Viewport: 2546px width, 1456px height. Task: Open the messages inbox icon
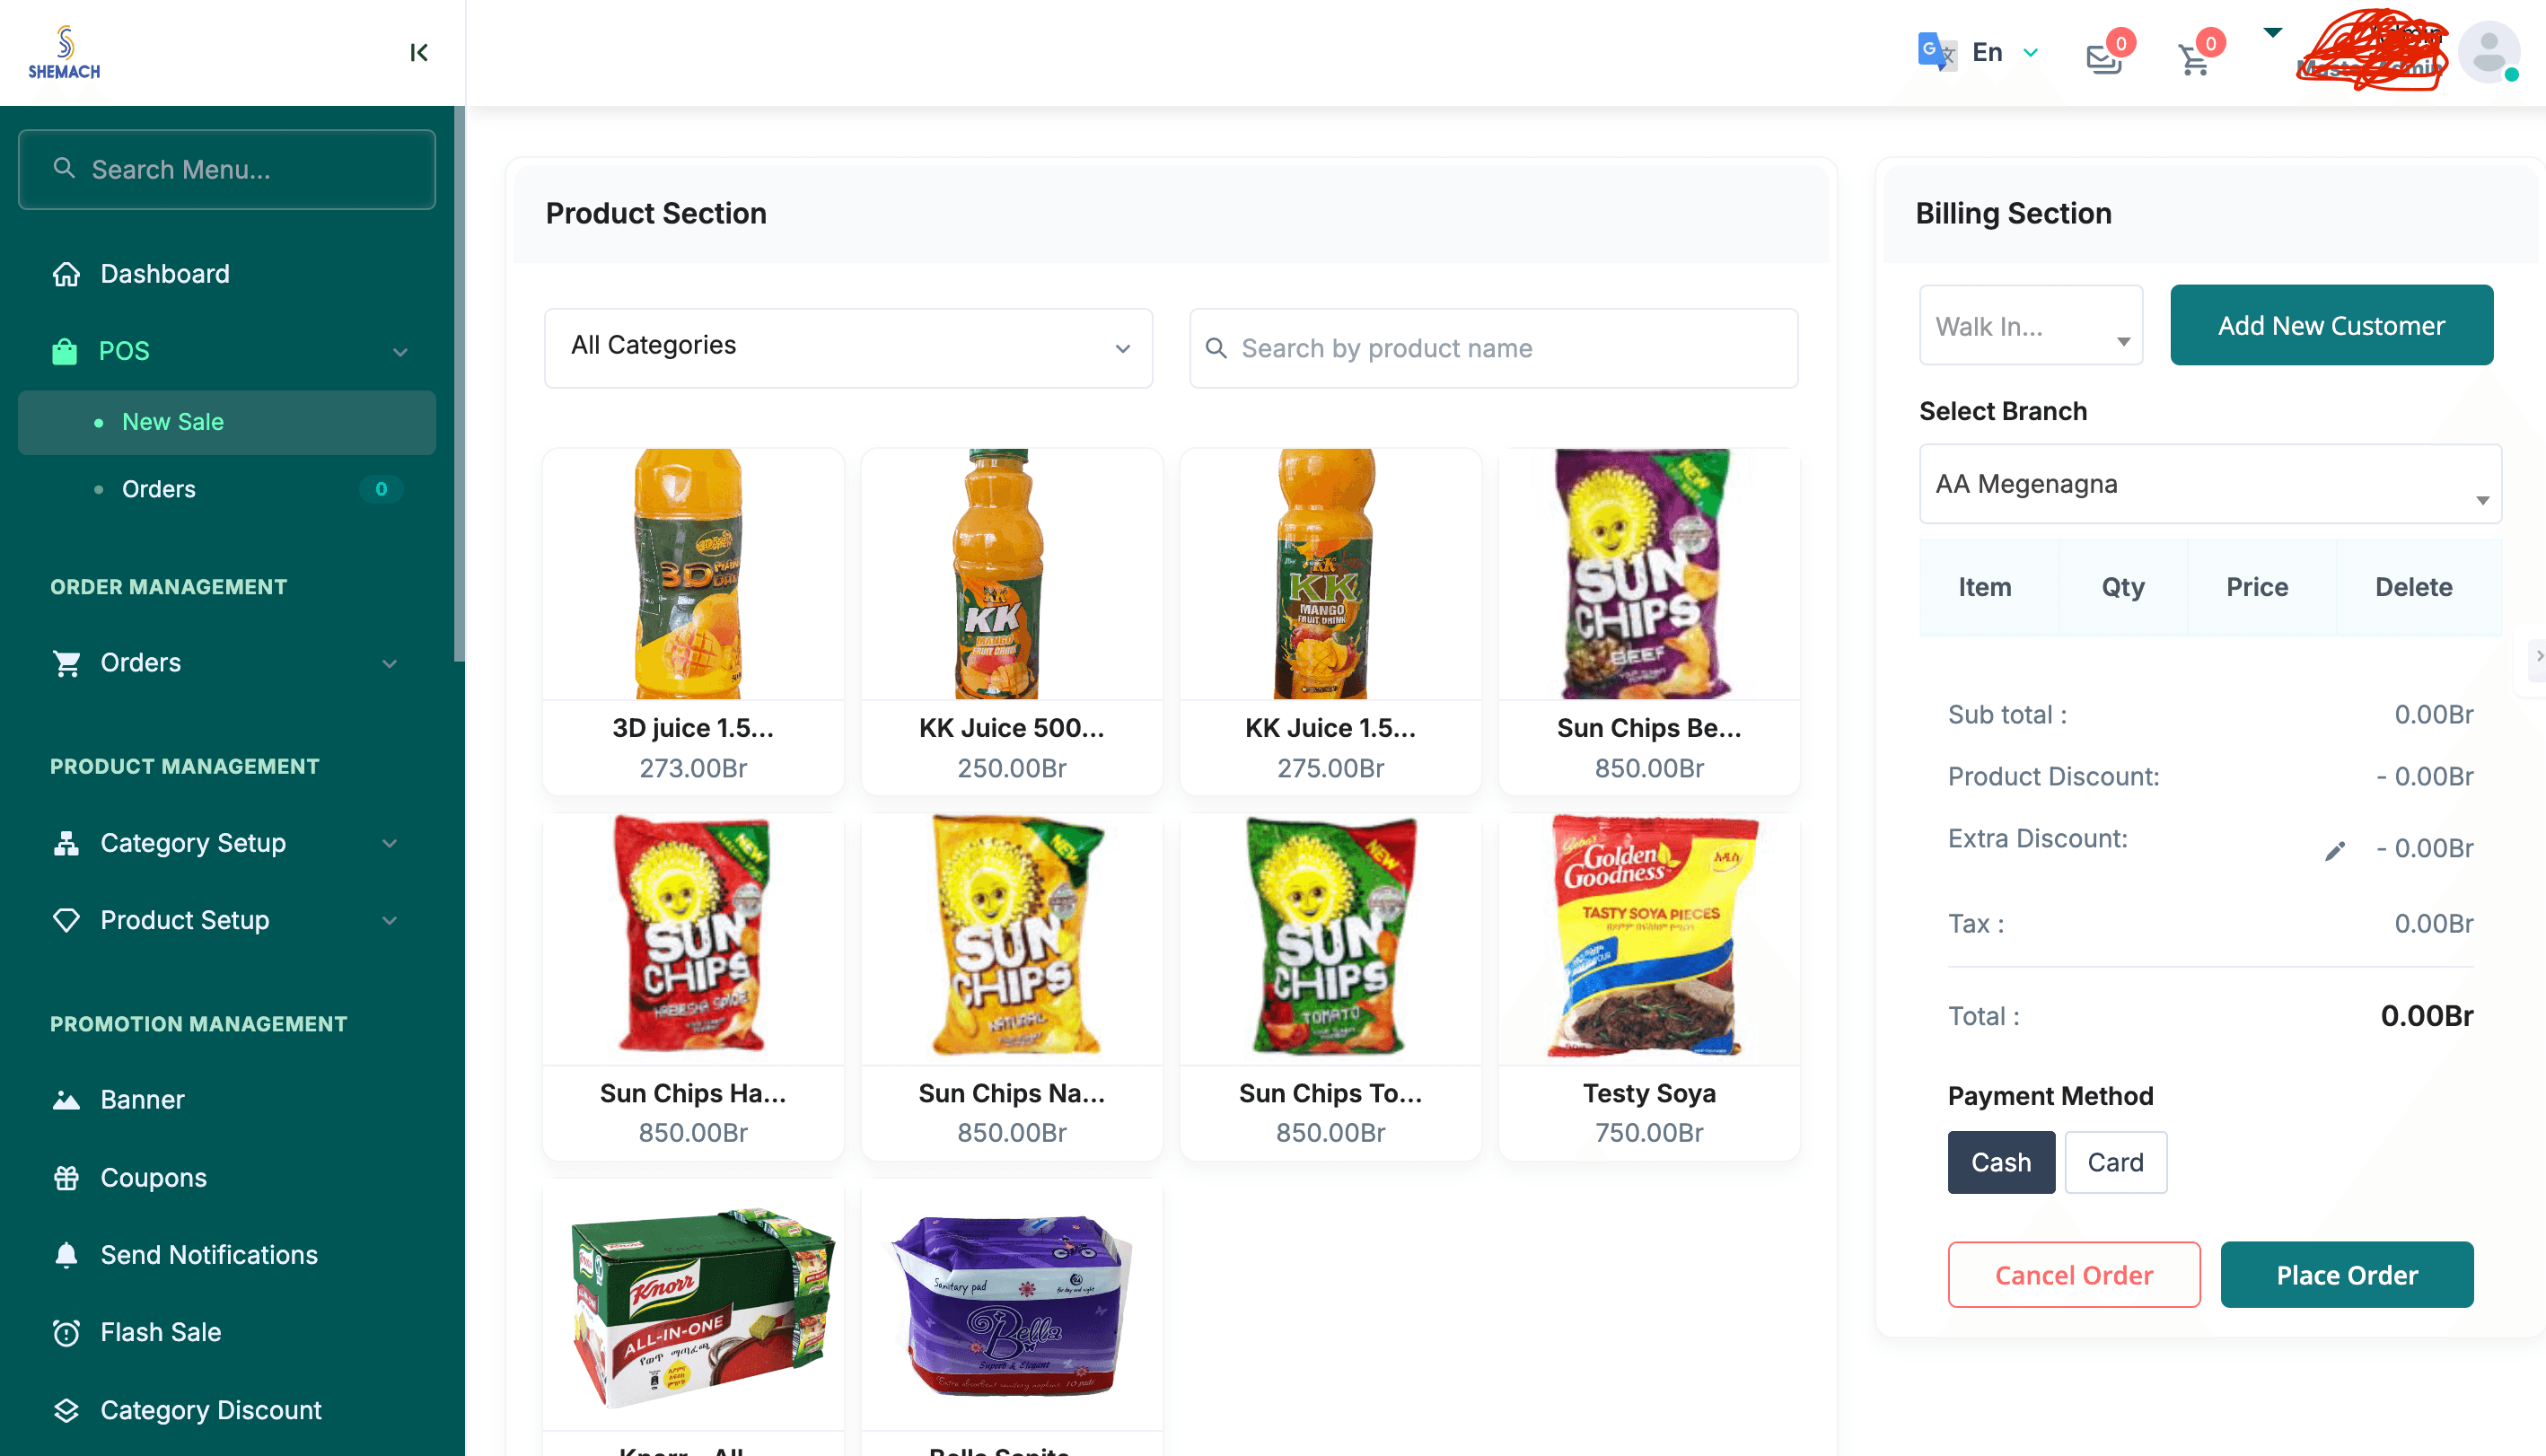tap(2103, 58)
